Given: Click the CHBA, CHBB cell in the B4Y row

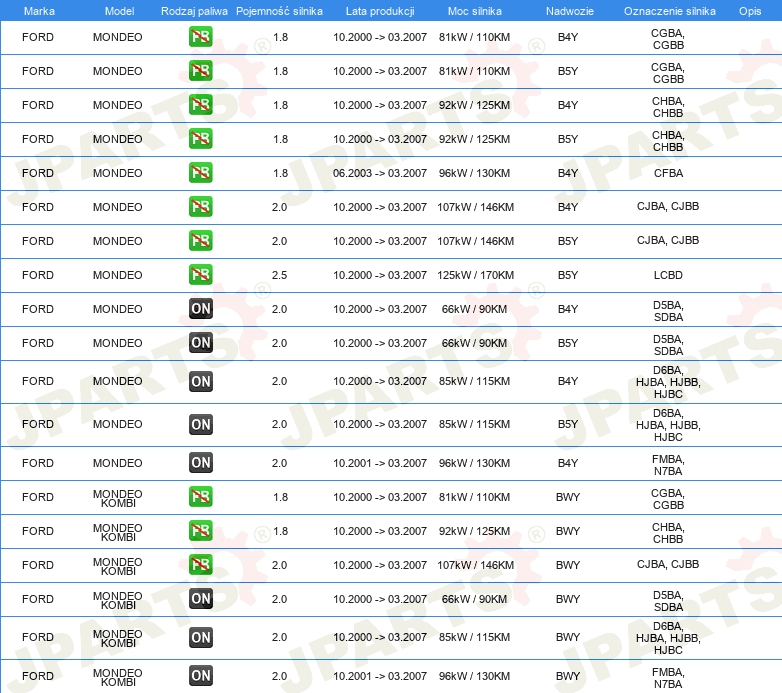Looking at the screenshot, I should tap(668, 107).
